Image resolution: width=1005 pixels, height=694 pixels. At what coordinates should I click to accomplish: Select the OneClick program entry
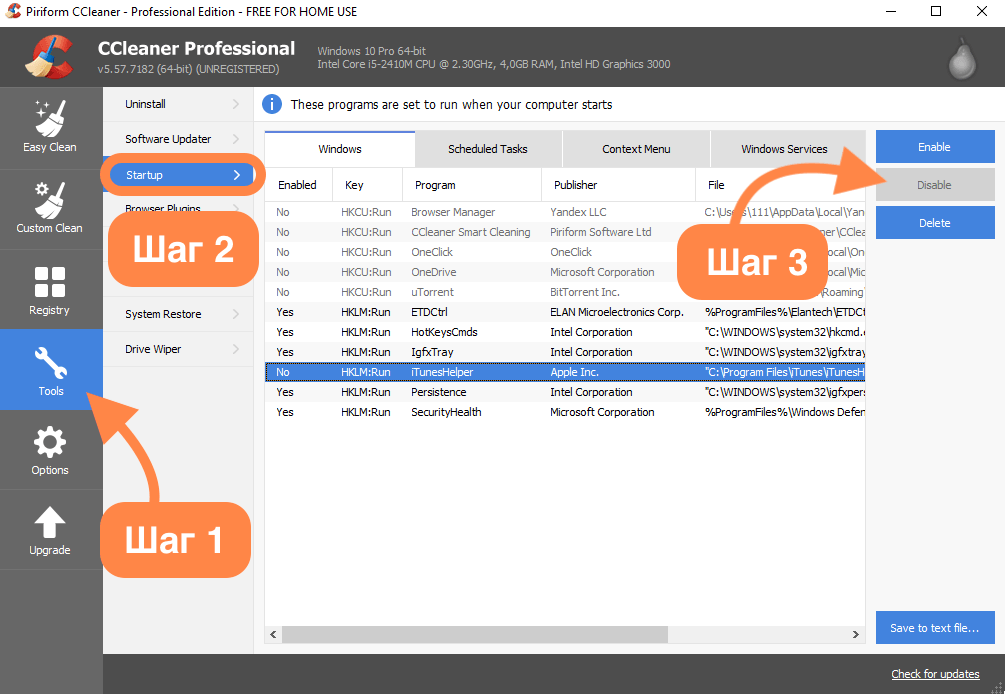coord(565,252)
